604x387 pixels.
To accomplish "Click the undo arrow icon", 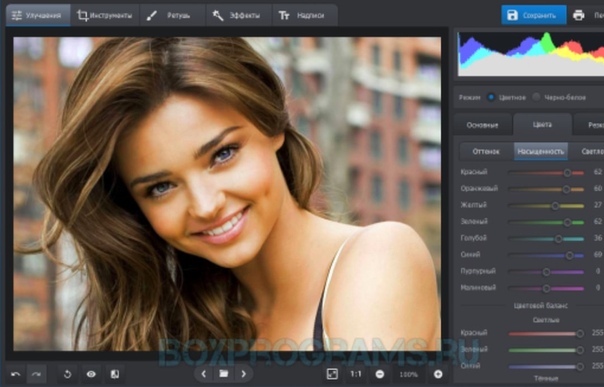I will [16, 374].
